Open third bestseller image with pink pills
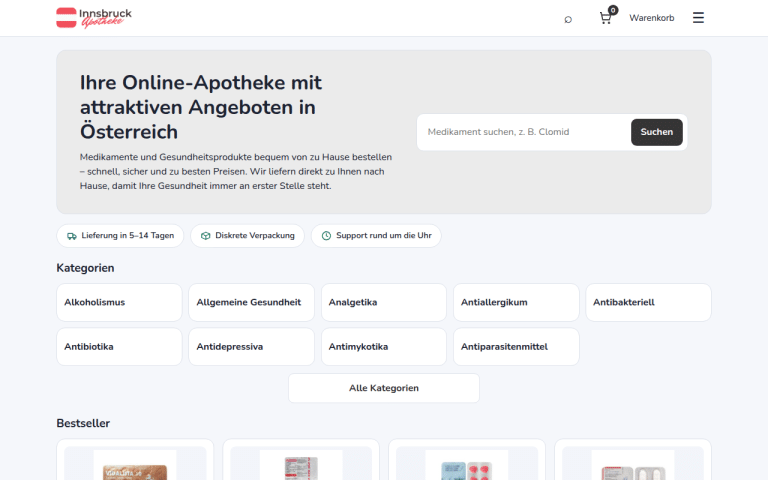 point(466,465)
